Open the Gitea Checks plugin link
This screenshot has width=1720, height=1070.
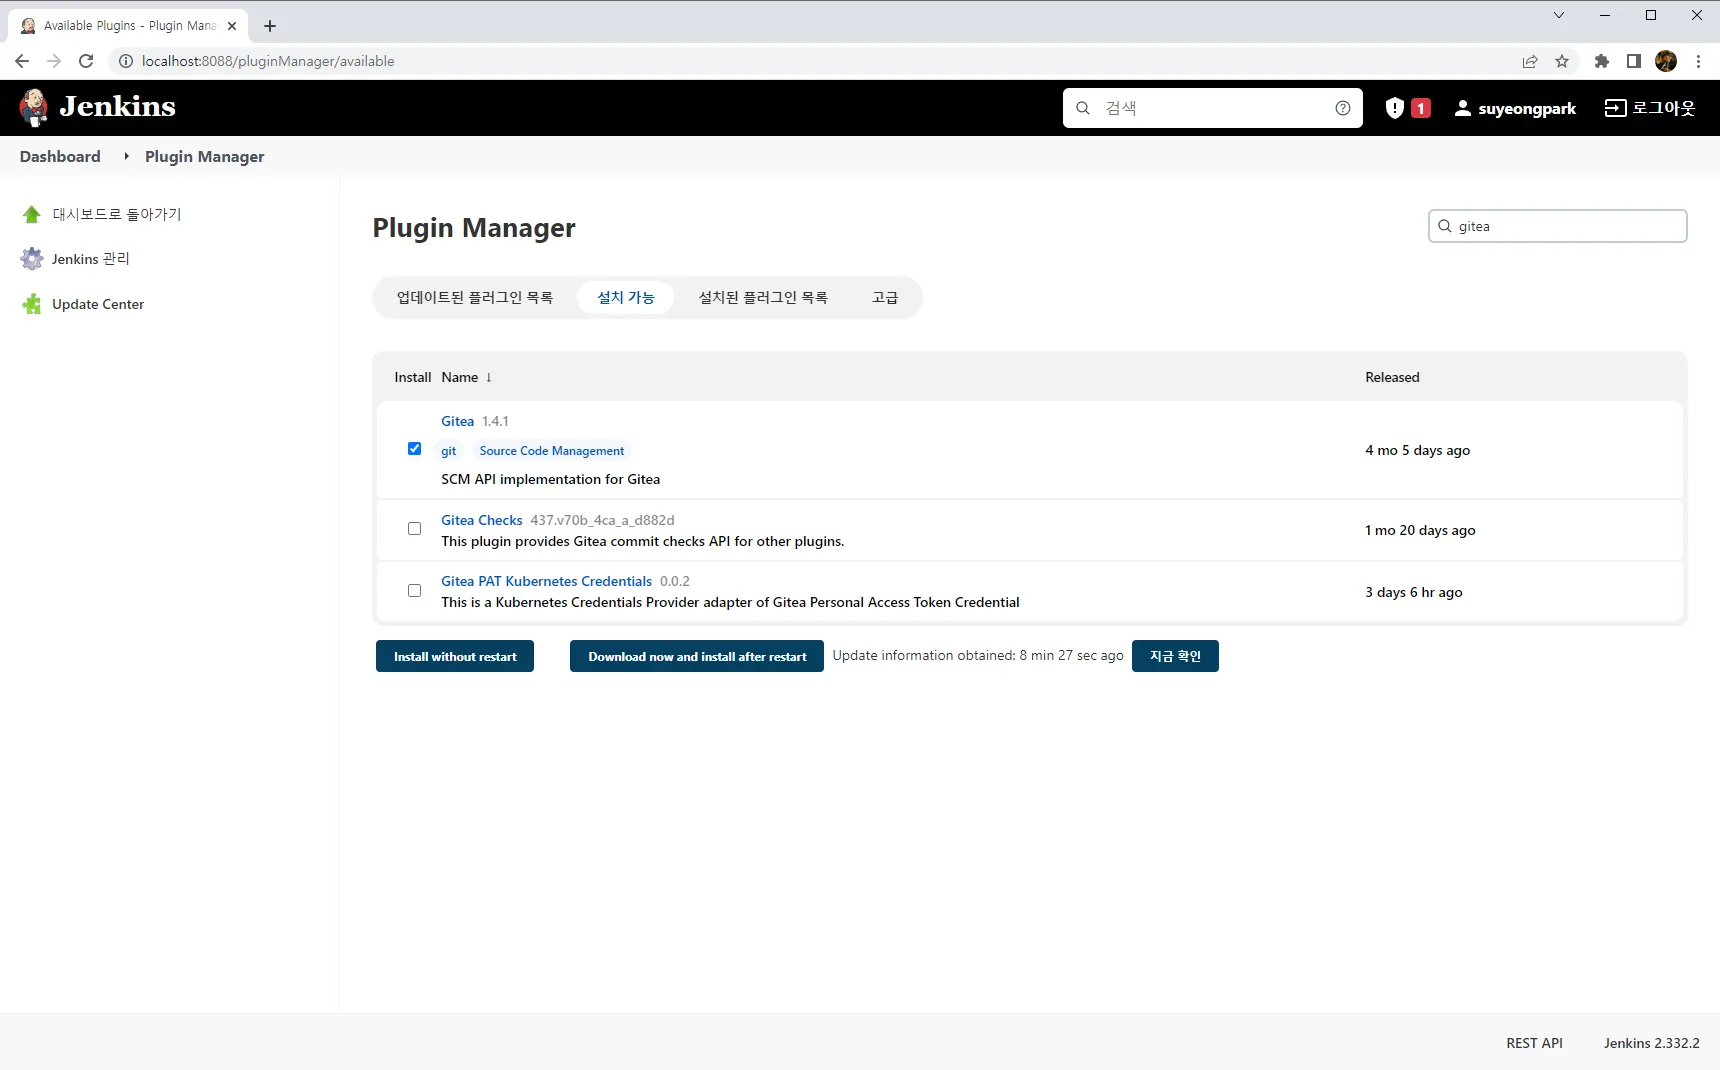click(x=482, y=520)
